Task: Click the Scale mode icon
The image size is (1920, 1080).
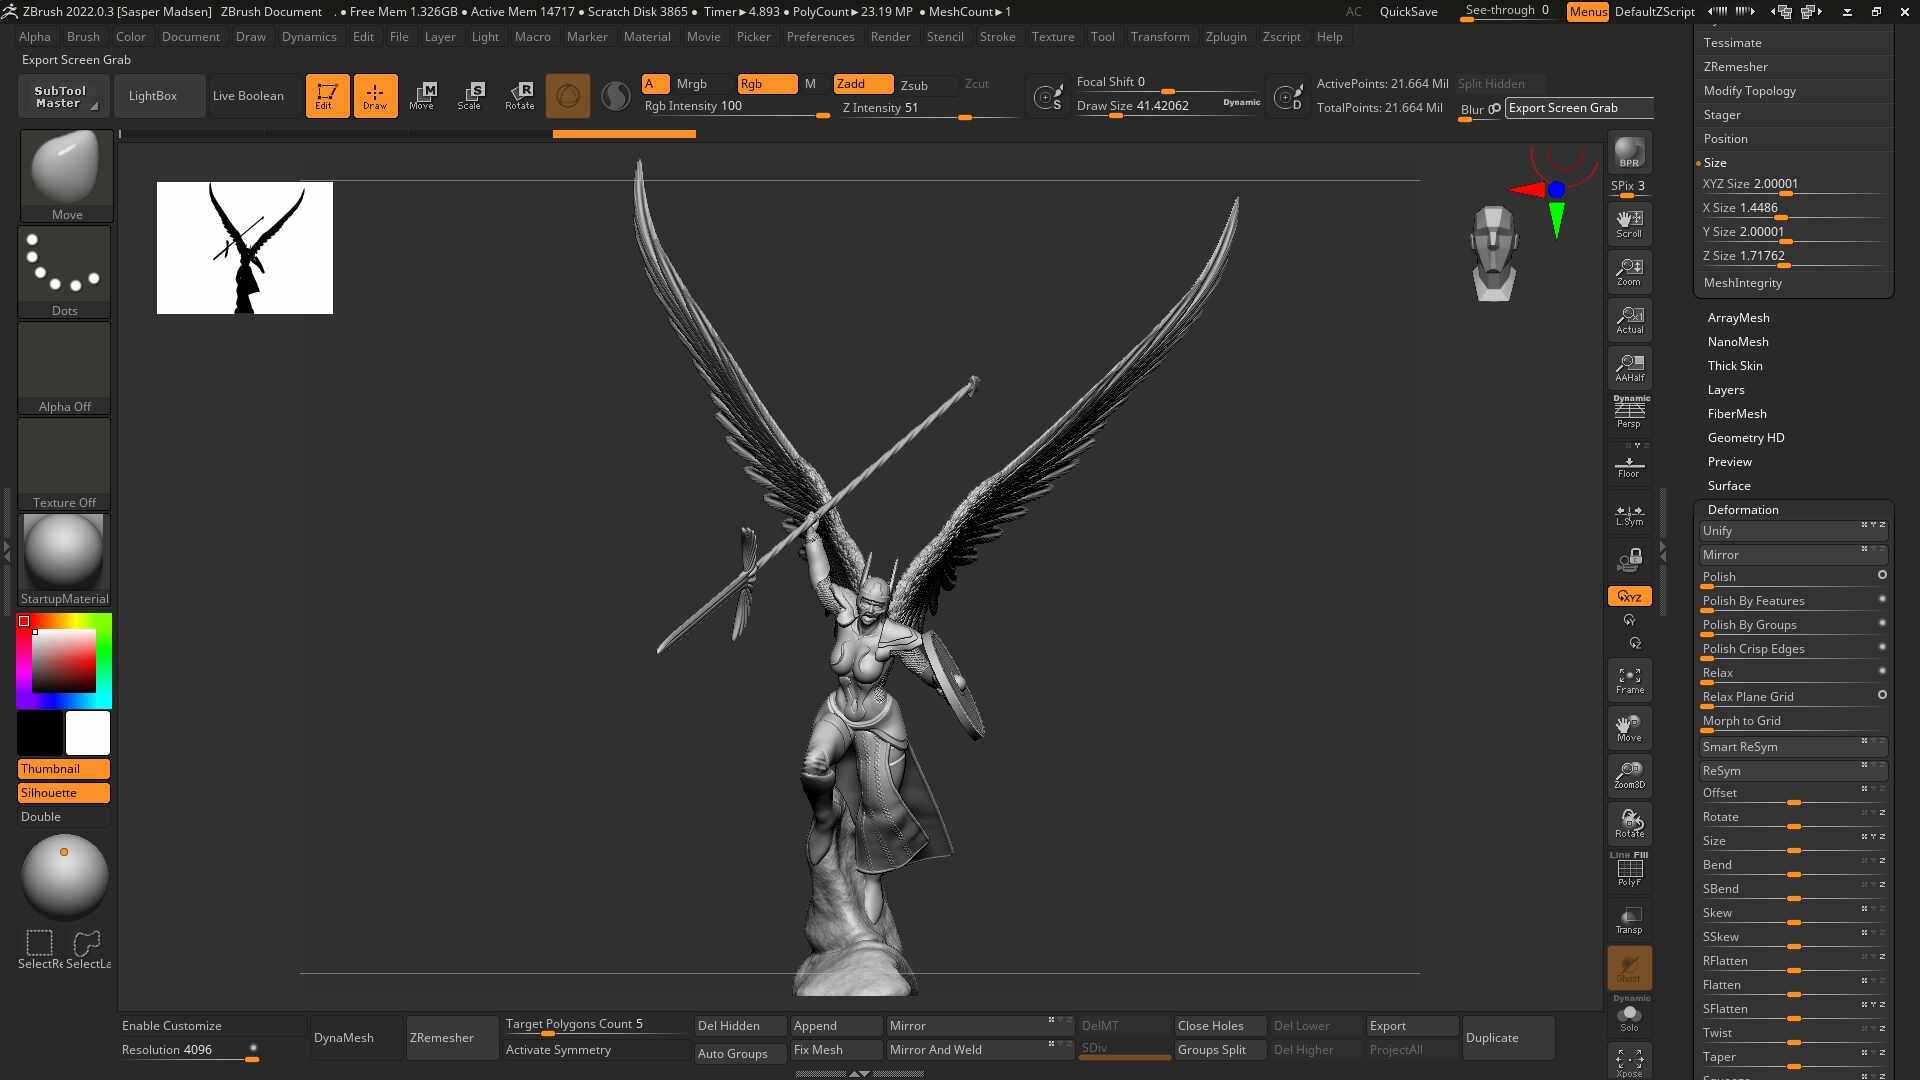Action: 469,95
